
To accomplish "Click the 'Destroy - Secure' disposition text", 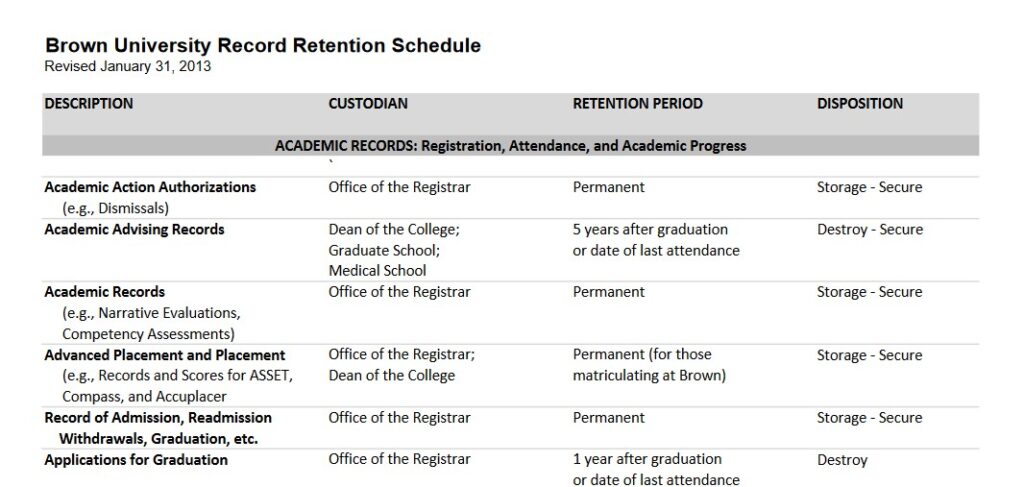I will (x=869, y=230).
